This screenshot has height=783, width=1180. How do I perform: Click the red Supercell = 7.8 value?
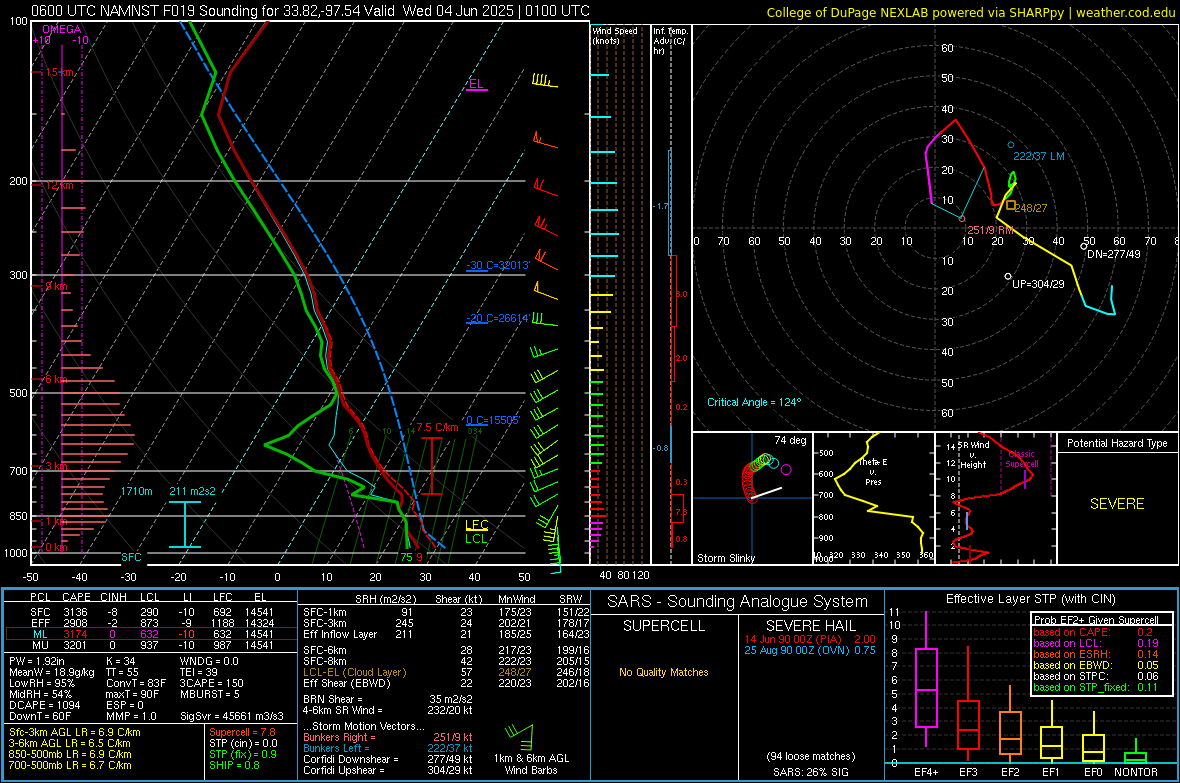click(242, 732)
